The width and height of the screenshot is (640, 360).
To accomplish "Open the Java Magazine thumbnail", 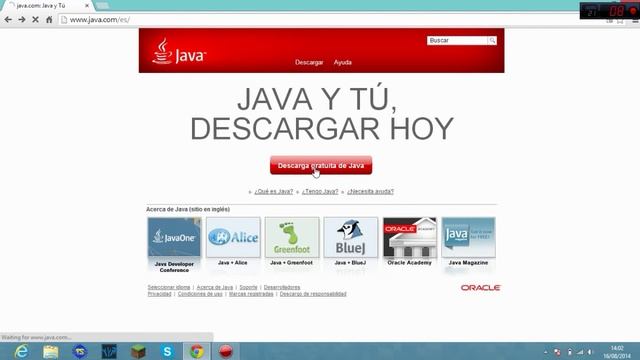I will tap(468, 237).
